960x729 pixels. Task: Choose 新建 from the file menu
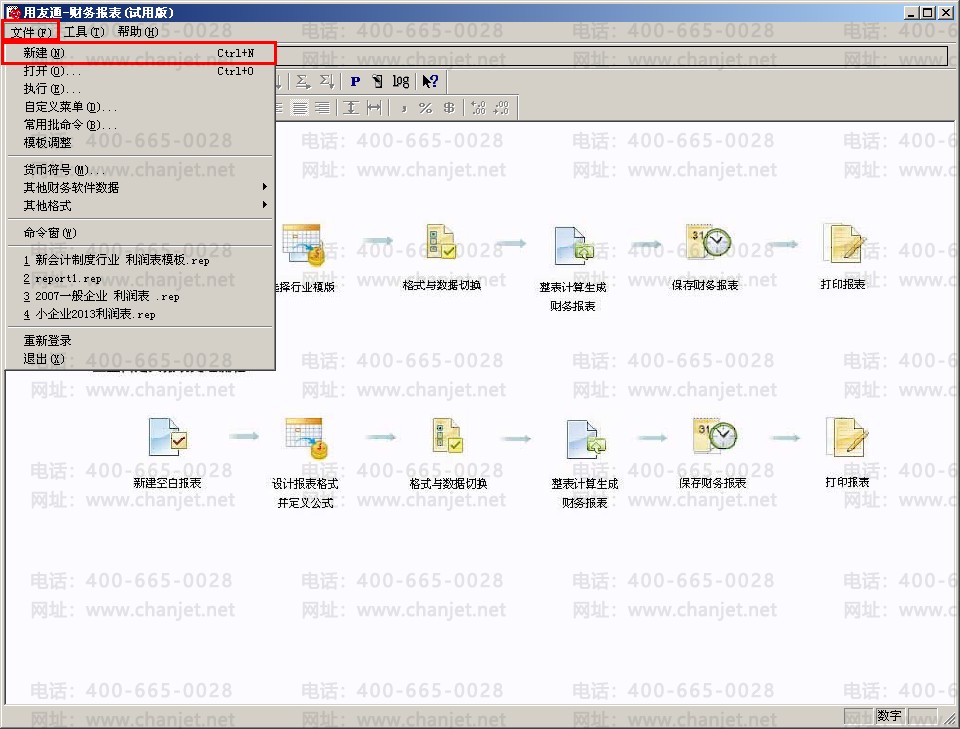[140, 53]
